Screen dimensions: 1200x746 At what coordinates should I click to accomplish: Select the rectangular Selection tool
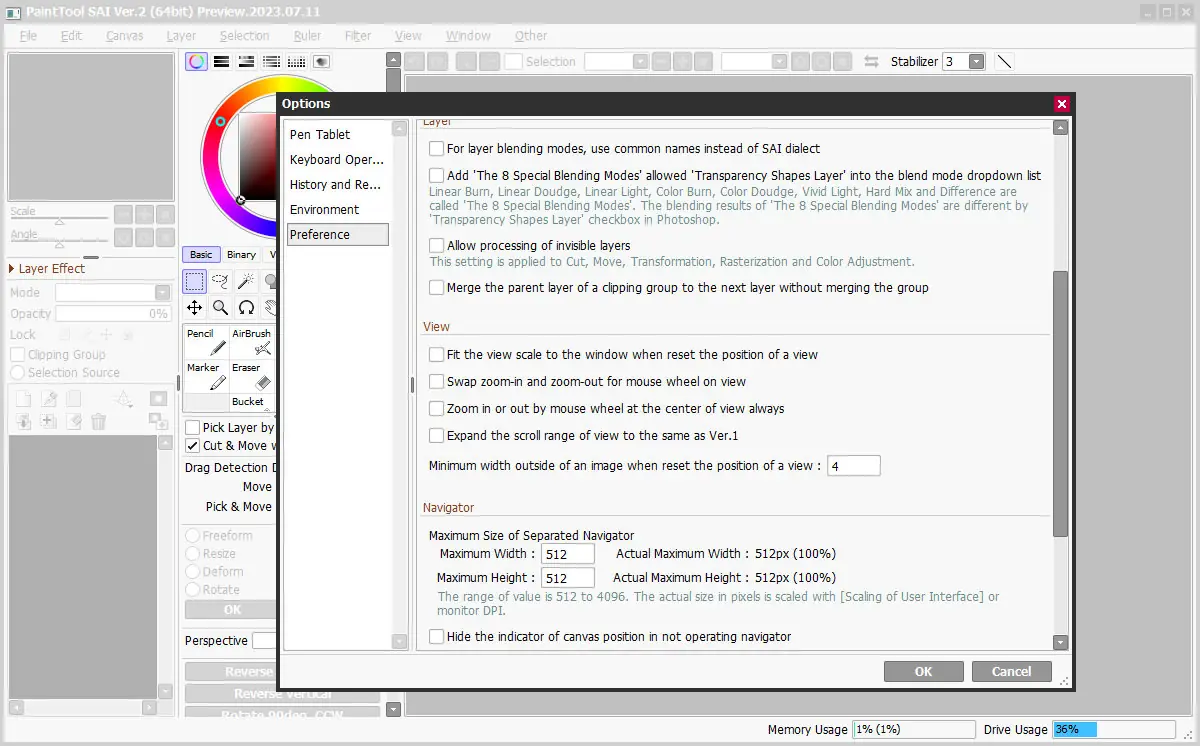195,282
